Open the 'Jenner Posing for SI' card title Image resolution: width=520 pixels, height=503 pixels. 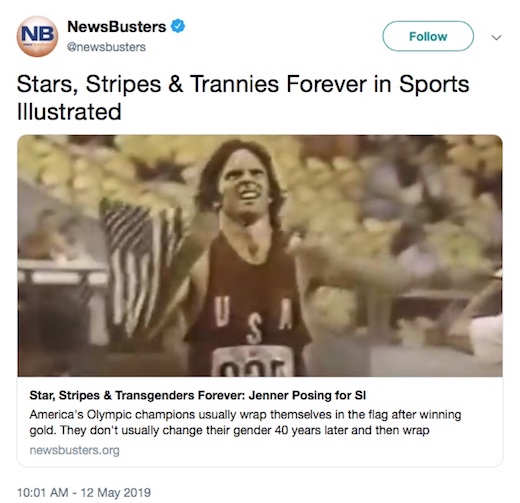198,395
